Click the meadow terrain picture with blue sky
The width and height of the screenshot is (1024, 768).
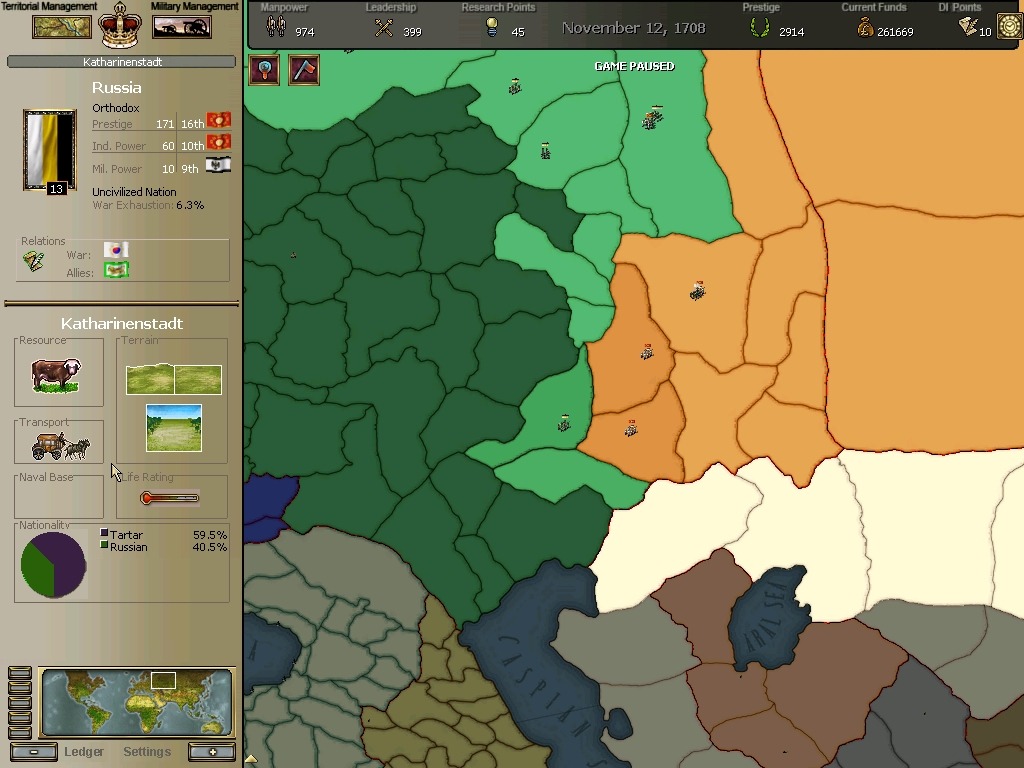click(174, 428)
